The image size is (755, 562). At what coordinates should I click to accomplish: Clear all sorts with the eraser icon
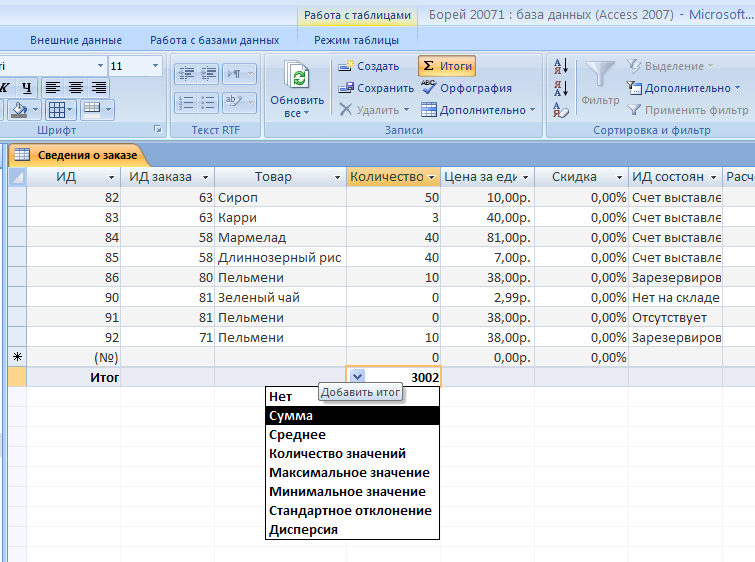point(560,110)
